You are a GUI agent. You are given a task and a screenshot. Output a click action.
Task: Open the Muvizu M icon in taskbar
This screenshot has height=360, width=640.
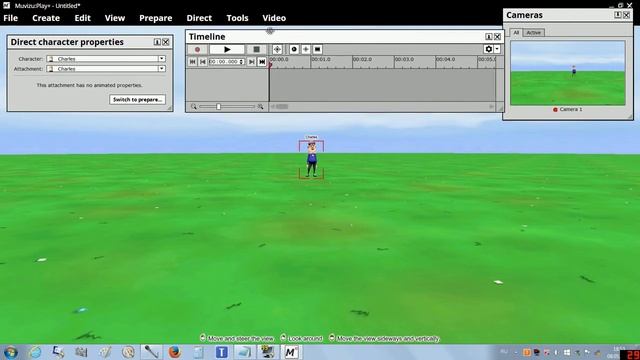tap(290, 352)
